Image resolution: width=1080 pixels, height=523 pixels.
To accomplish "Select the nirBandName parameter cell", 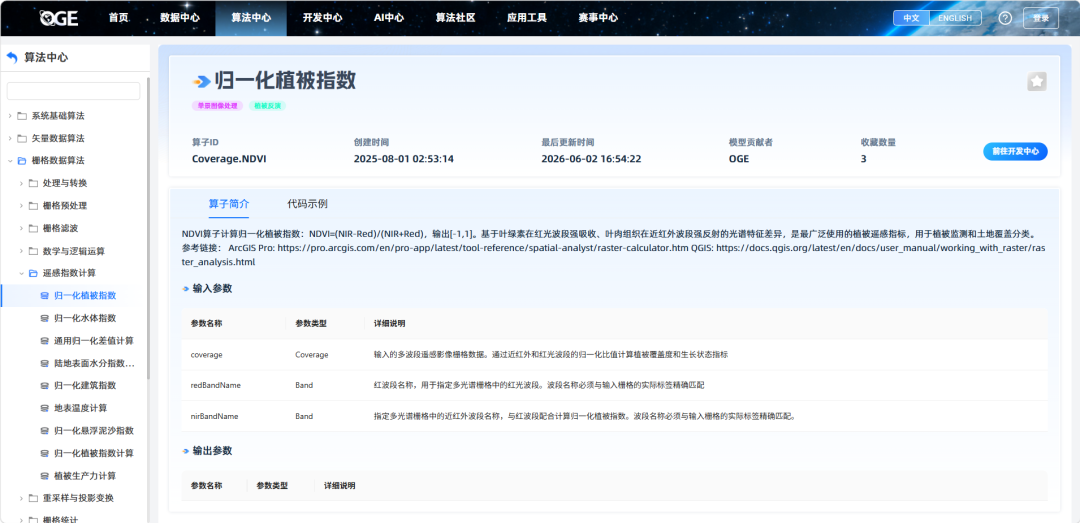I will pyautogui.click(x=214, y=416).
